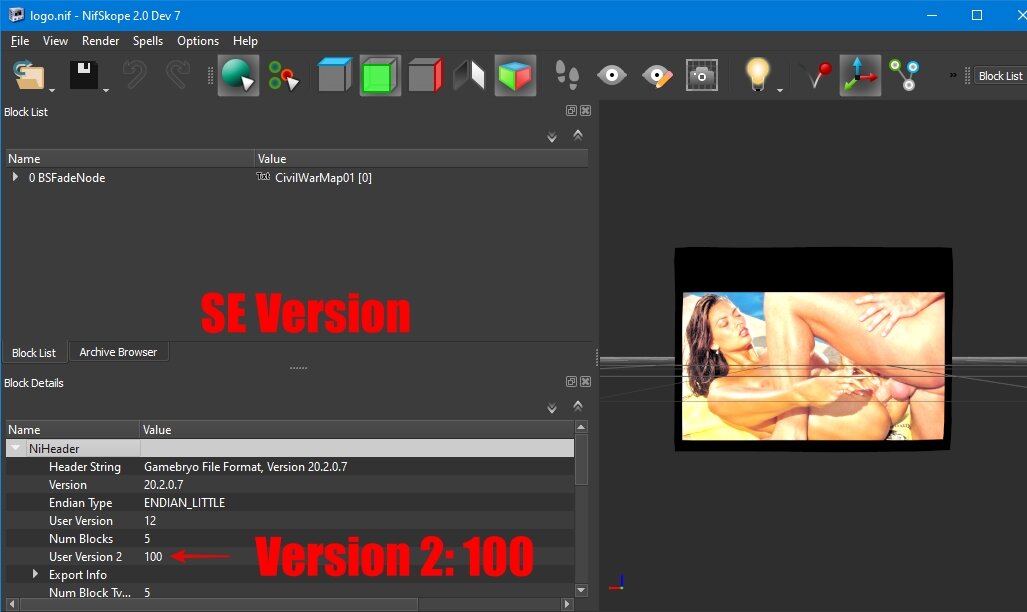Open the Load file toolbar icon
The width and height of the screenshot is (1027, 612).
point(29,75)
